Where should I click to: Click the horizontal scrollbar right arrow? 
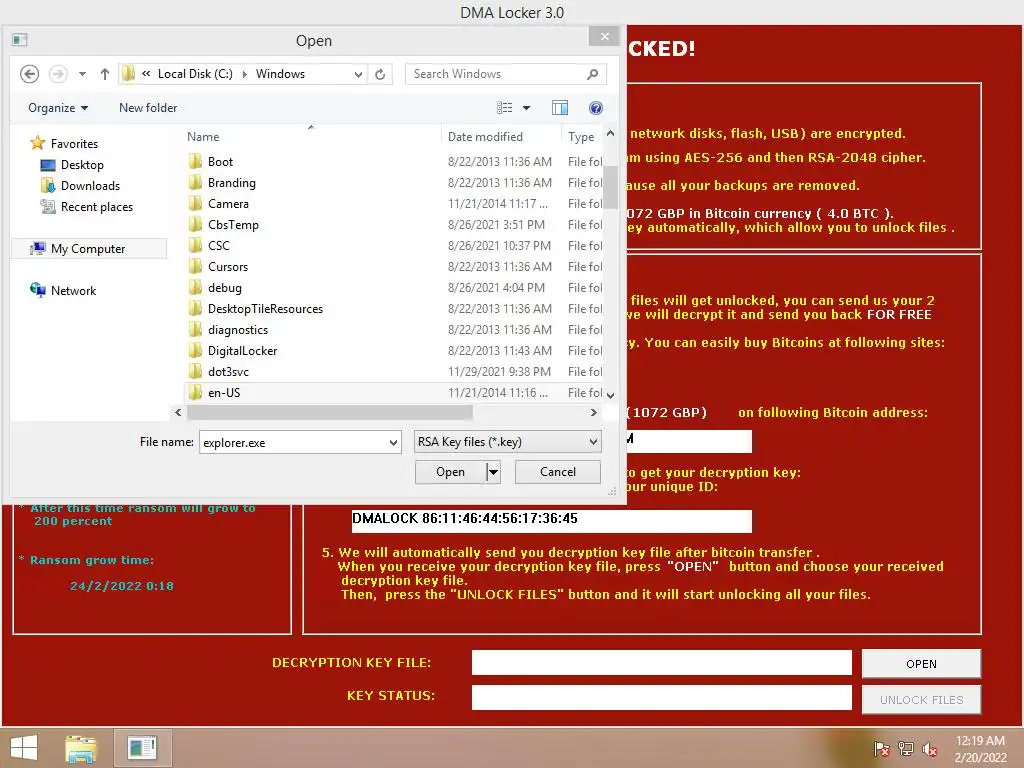[593, 412]
